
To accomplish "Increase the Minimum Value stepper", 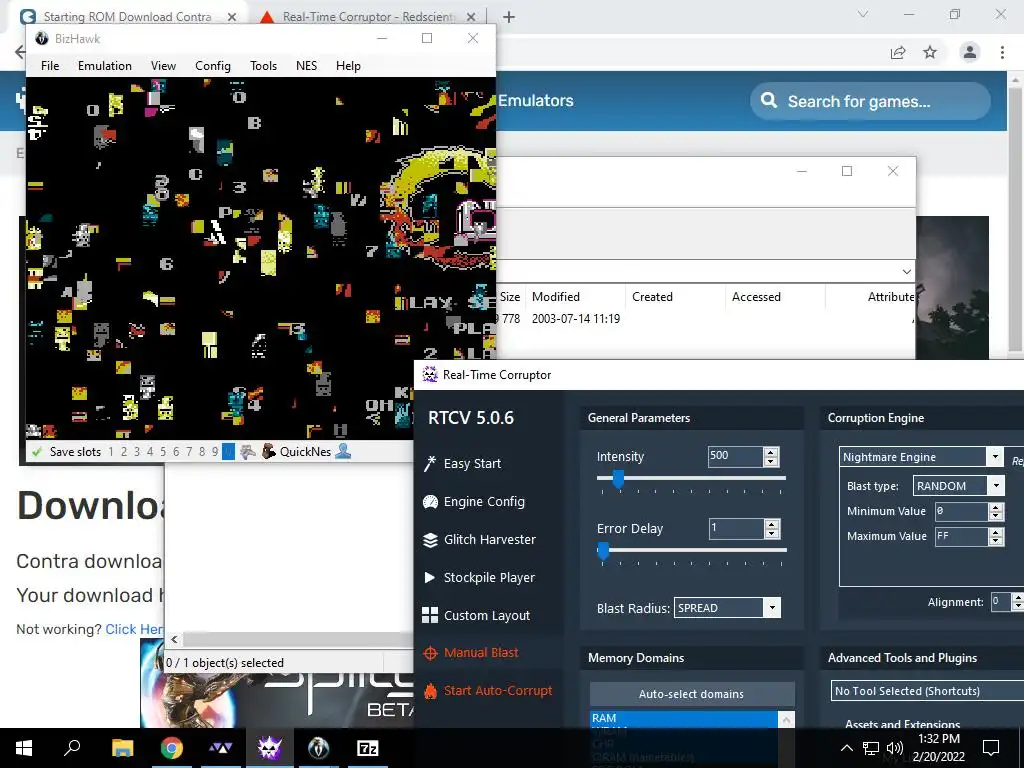I will tap(995, 507).
